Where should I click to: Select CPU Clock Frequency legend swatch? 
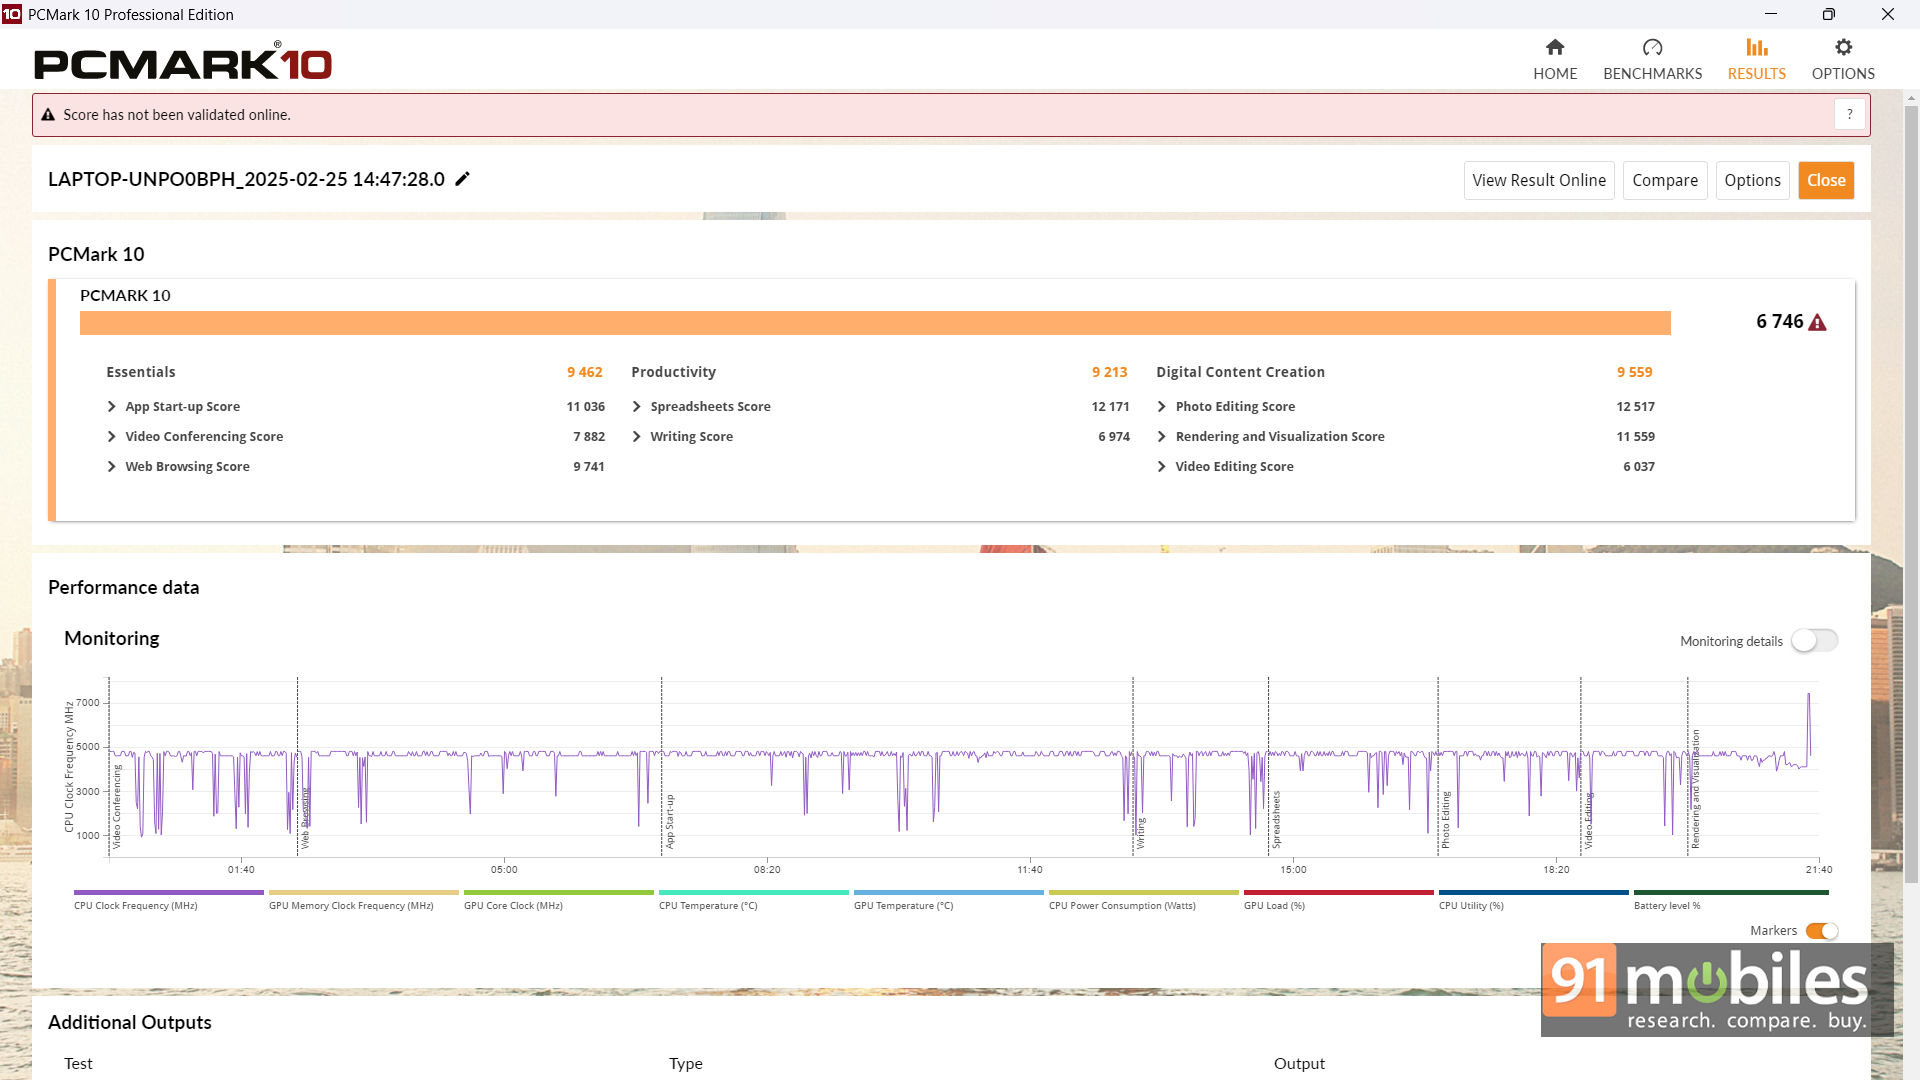pos(168,892)
